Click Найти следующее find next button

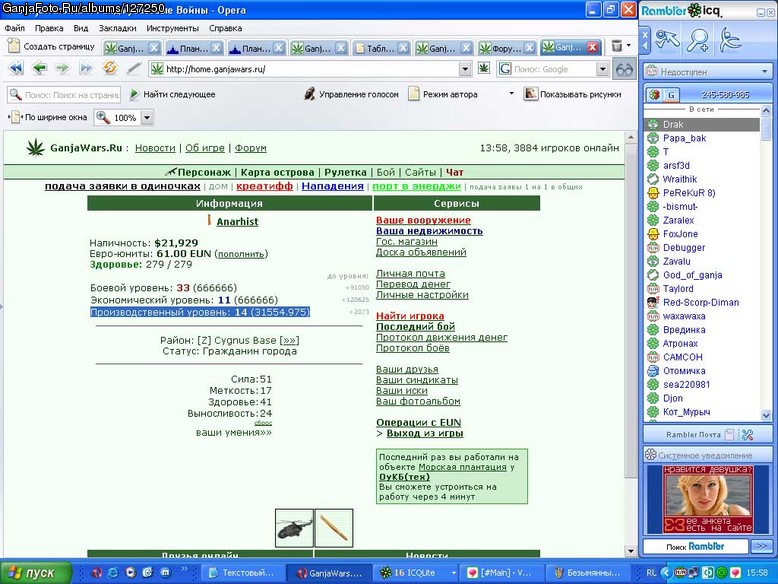pos(172,94)
